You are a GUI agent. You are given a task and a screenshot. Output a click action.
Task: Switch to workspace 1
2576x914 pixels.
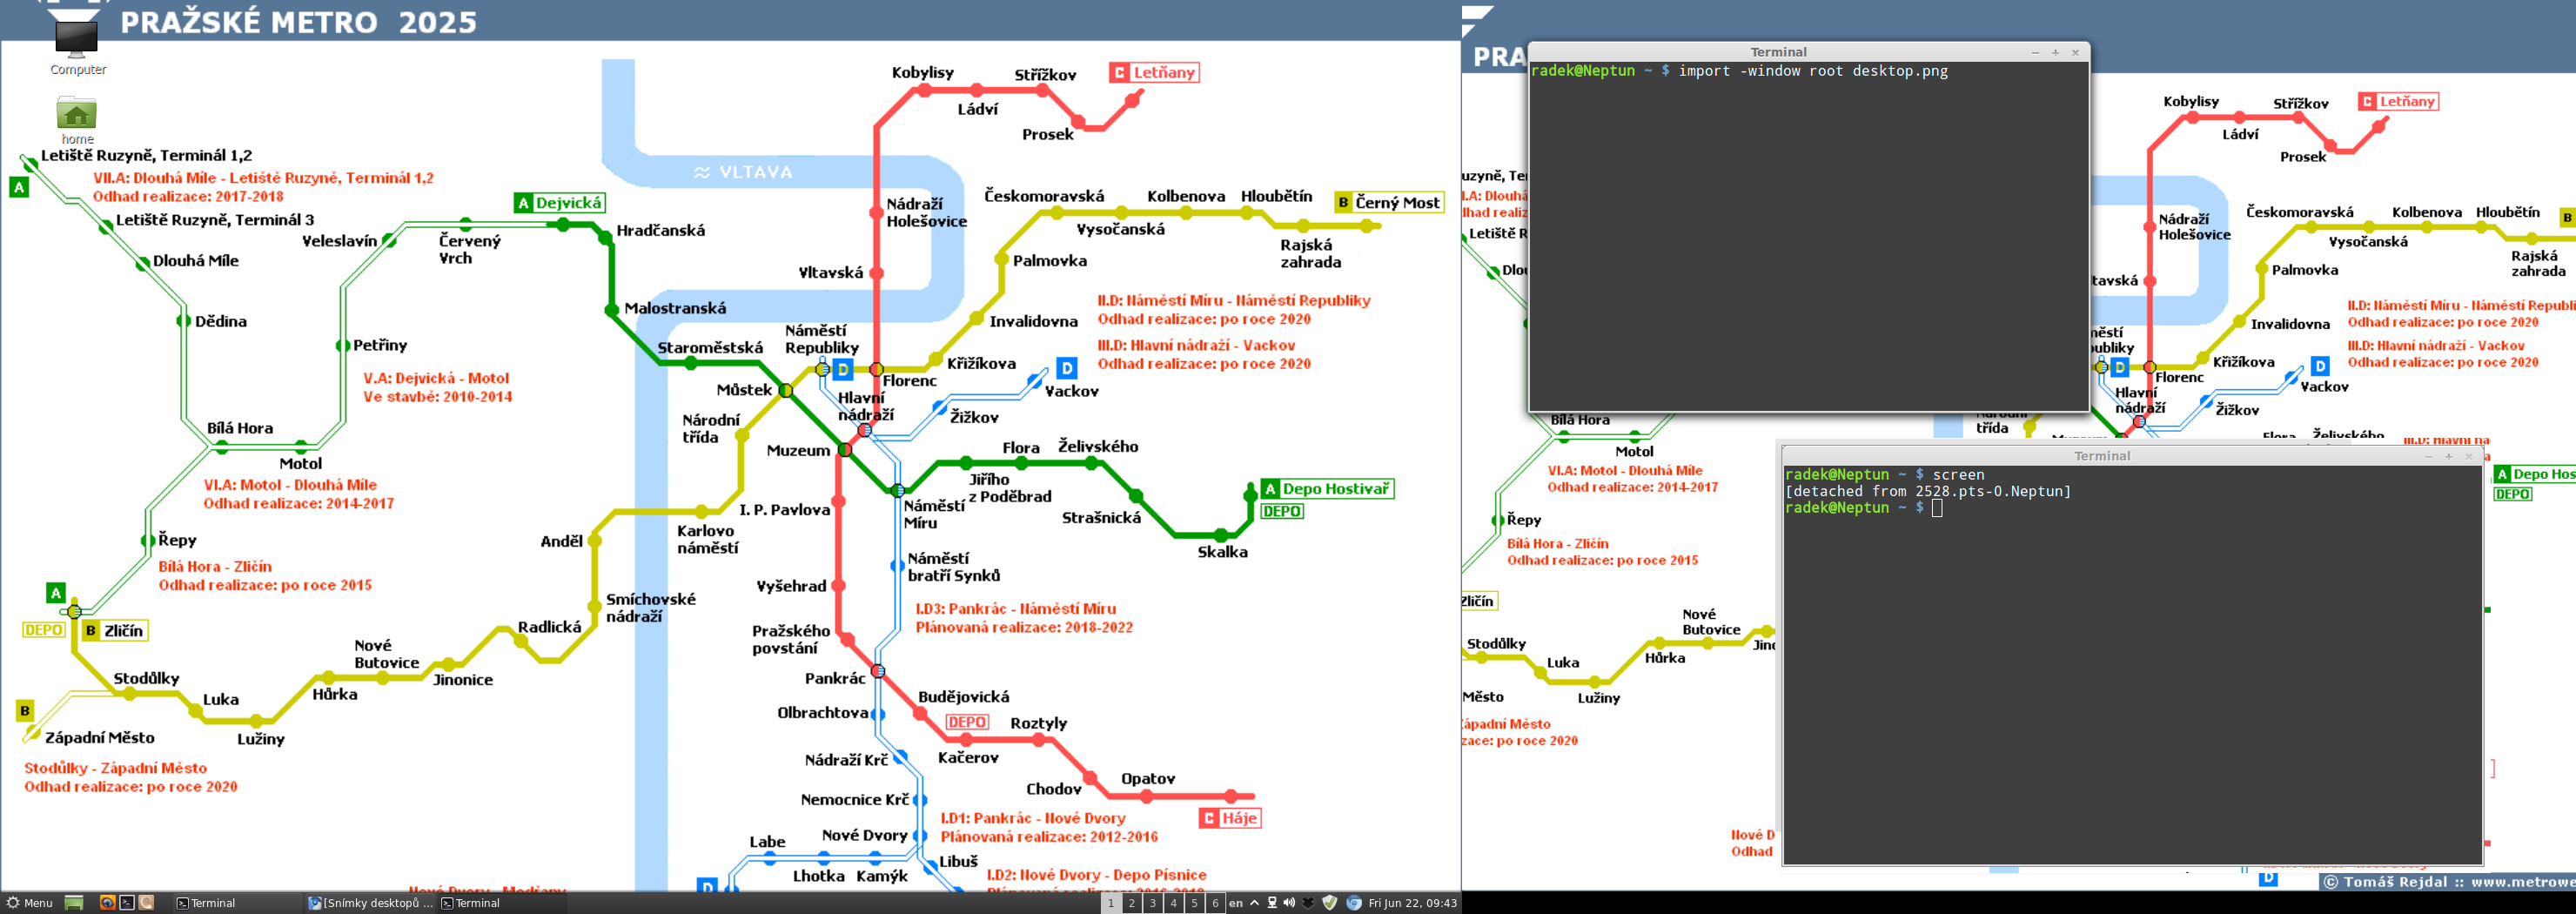(x=1110, y=903)
